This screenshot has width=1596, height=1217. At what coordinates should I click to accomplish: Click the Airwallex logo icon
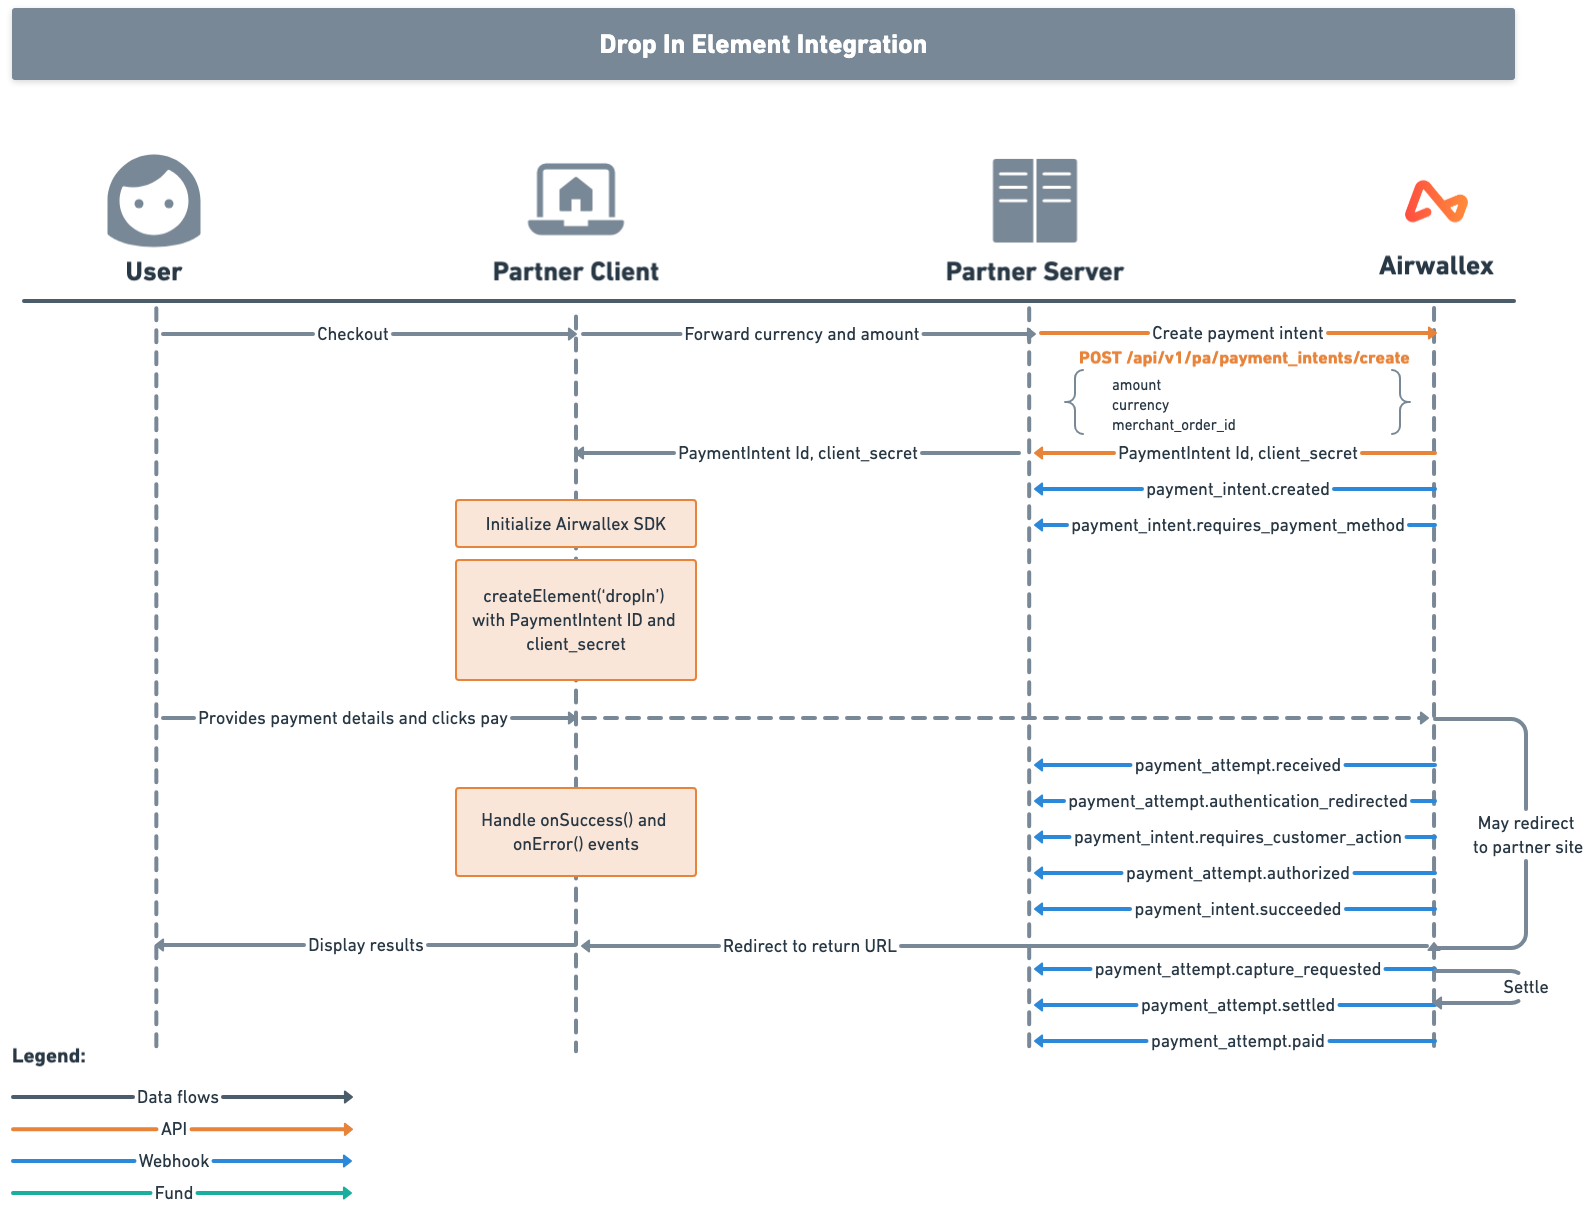pyautogui.click(x=1436, y=201)
